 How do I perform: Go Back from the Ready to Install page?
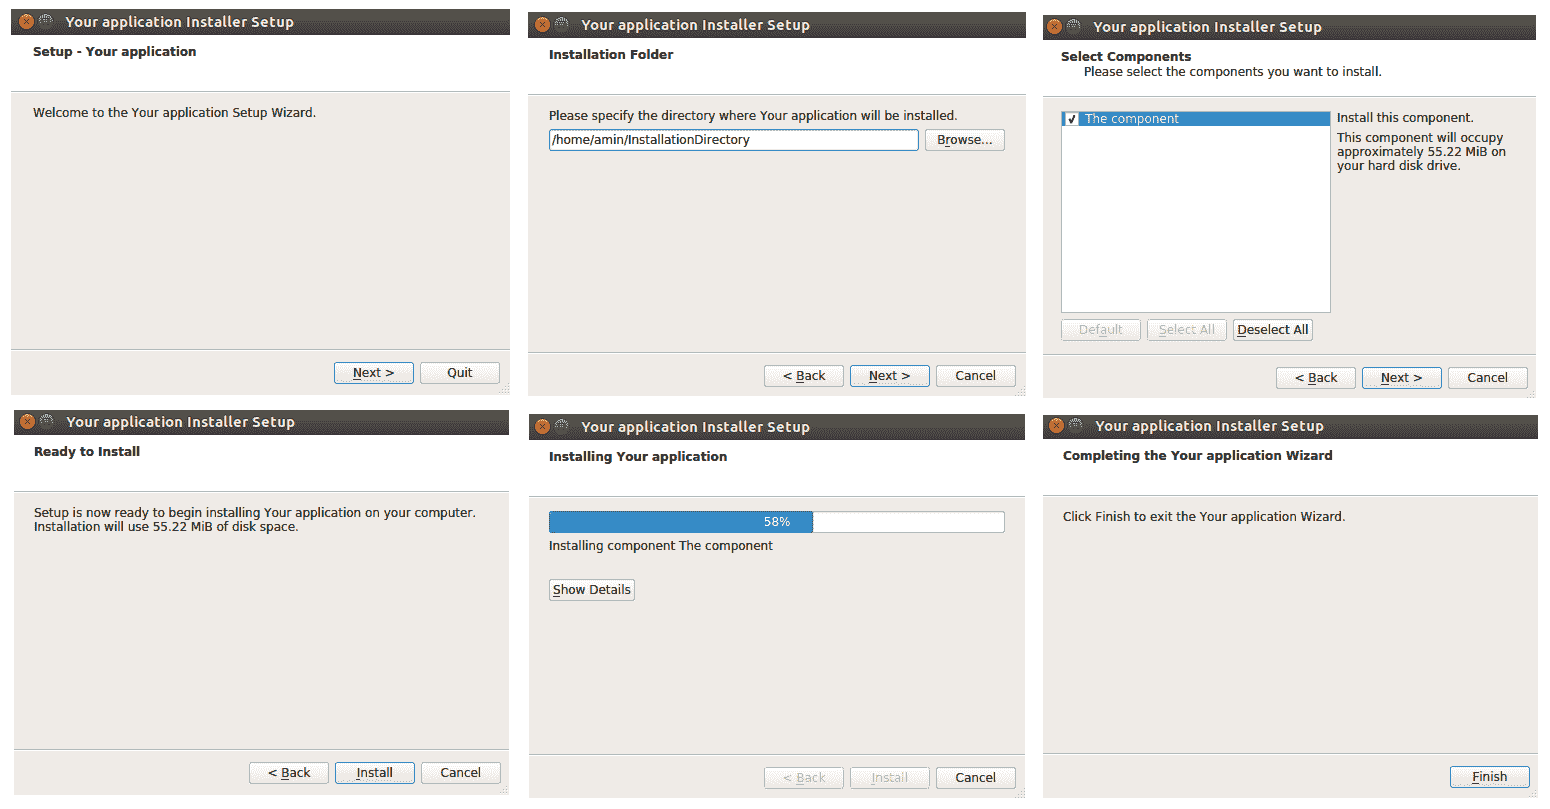tap(288, 773)
